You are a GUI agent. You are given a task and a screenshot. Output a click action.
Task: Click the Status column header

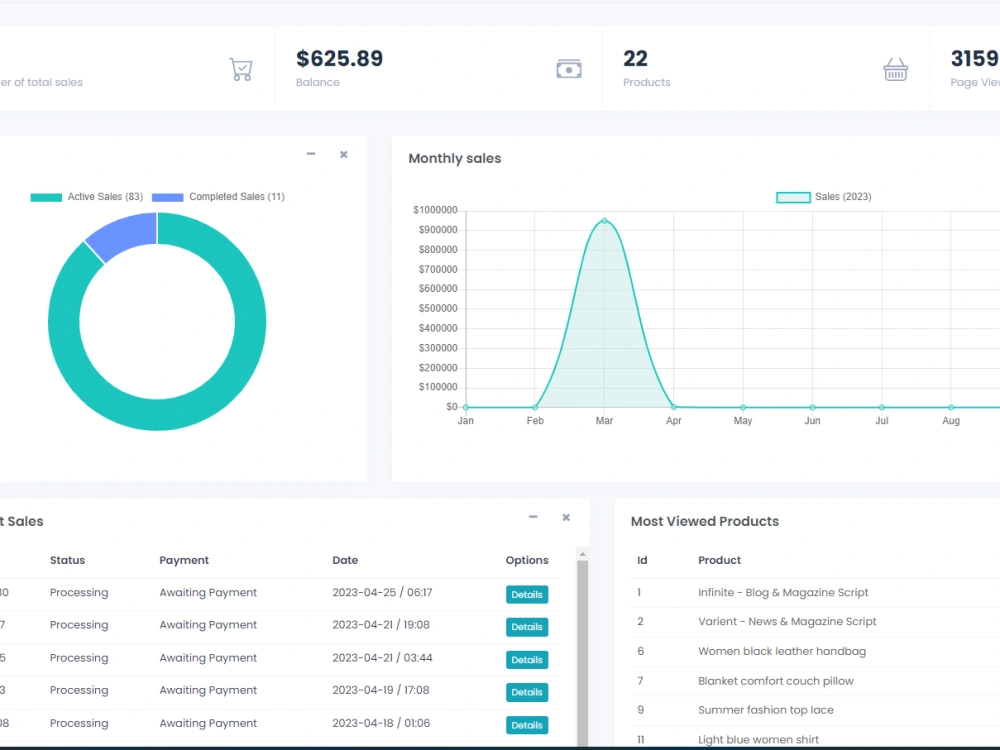click(67, 560)
